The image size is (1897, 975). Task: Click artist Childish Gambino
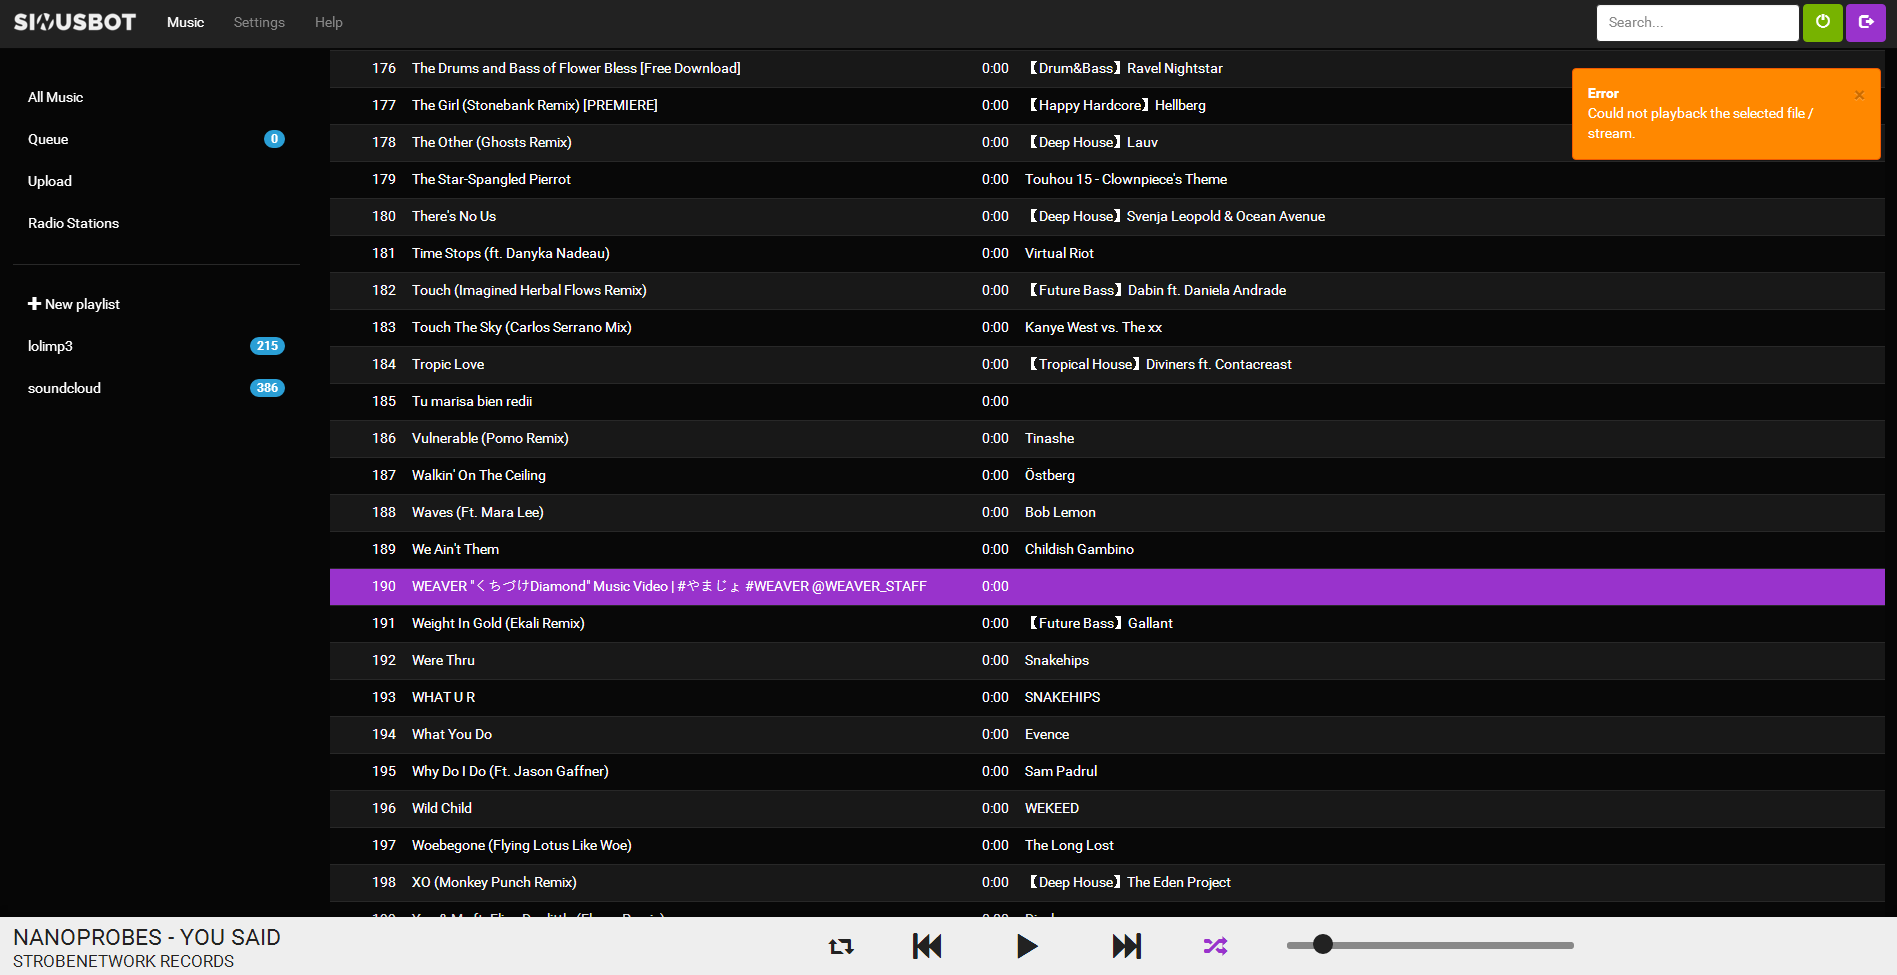click(1079, 549)
